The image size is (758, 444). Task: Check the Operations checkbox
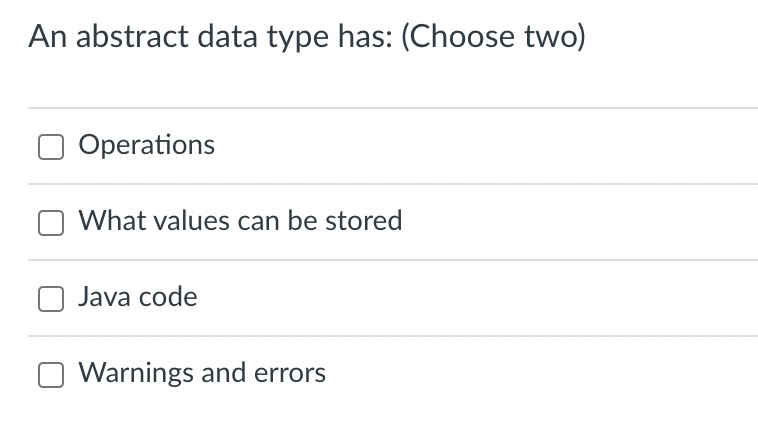pos(50,147)
